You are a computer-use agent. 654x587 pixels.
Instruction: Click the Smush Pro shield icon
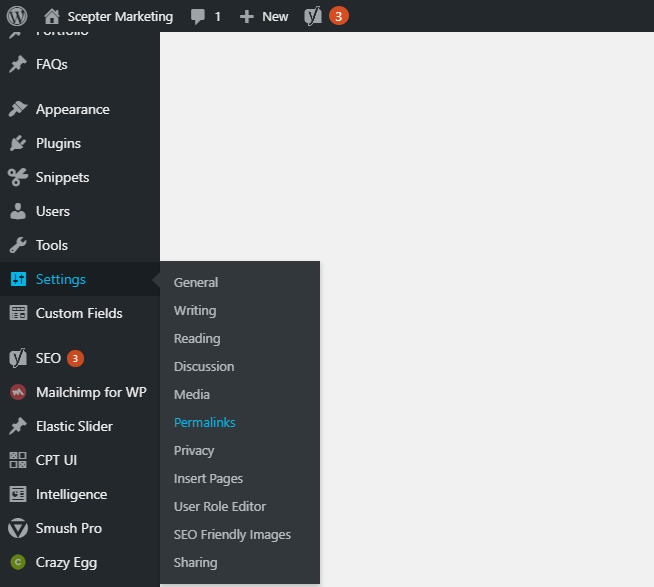click(18, 528)
